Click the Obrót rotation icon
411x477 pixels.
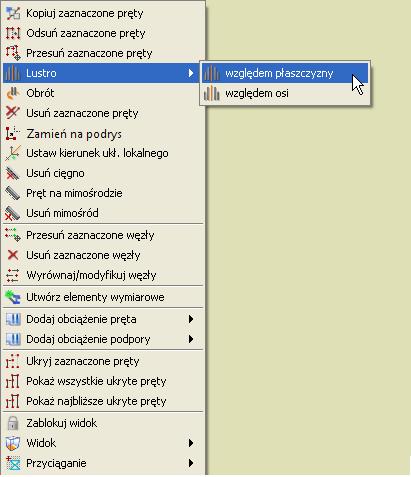coord(13,93)
